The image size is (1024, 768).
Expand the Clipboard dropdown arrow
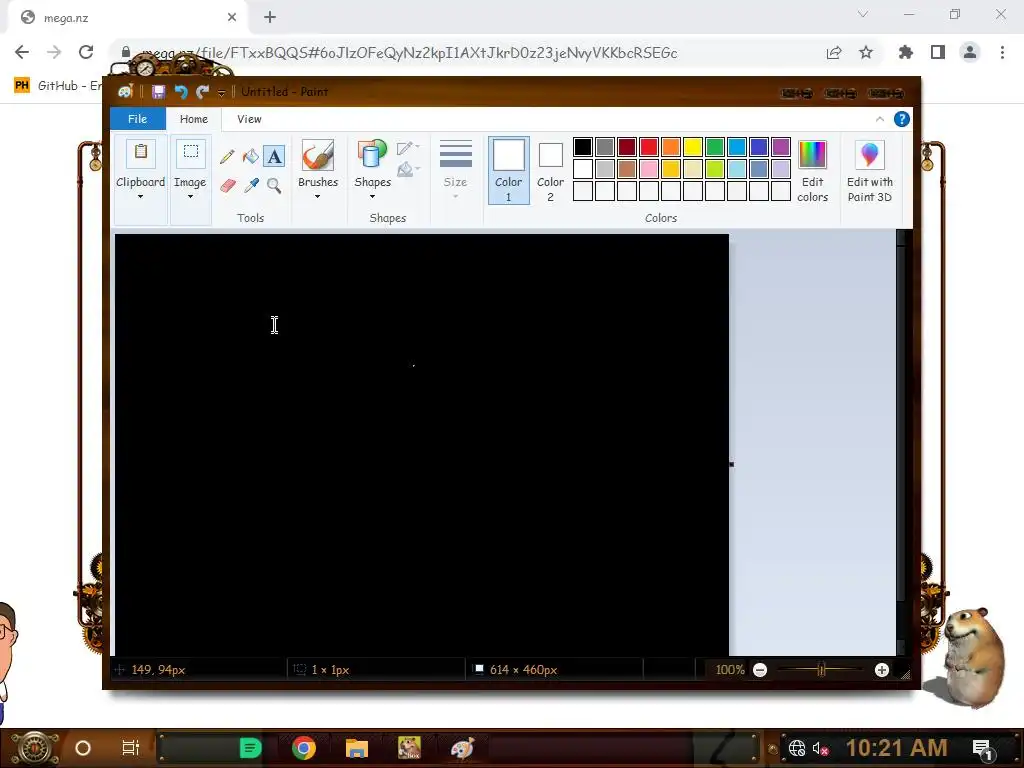(x=140, y=197)
